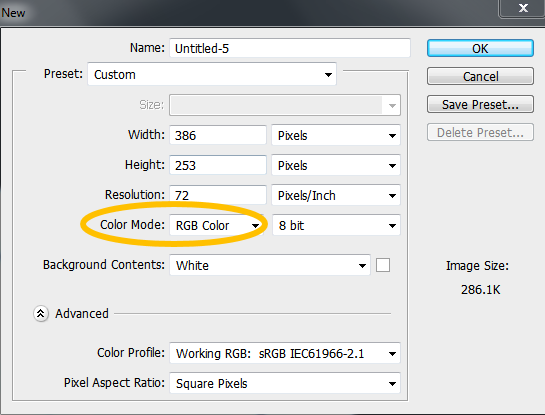Click the disabled Size dropdown arrow
Viewport: 545px width, 415px height.
click(x=392, y=105)
